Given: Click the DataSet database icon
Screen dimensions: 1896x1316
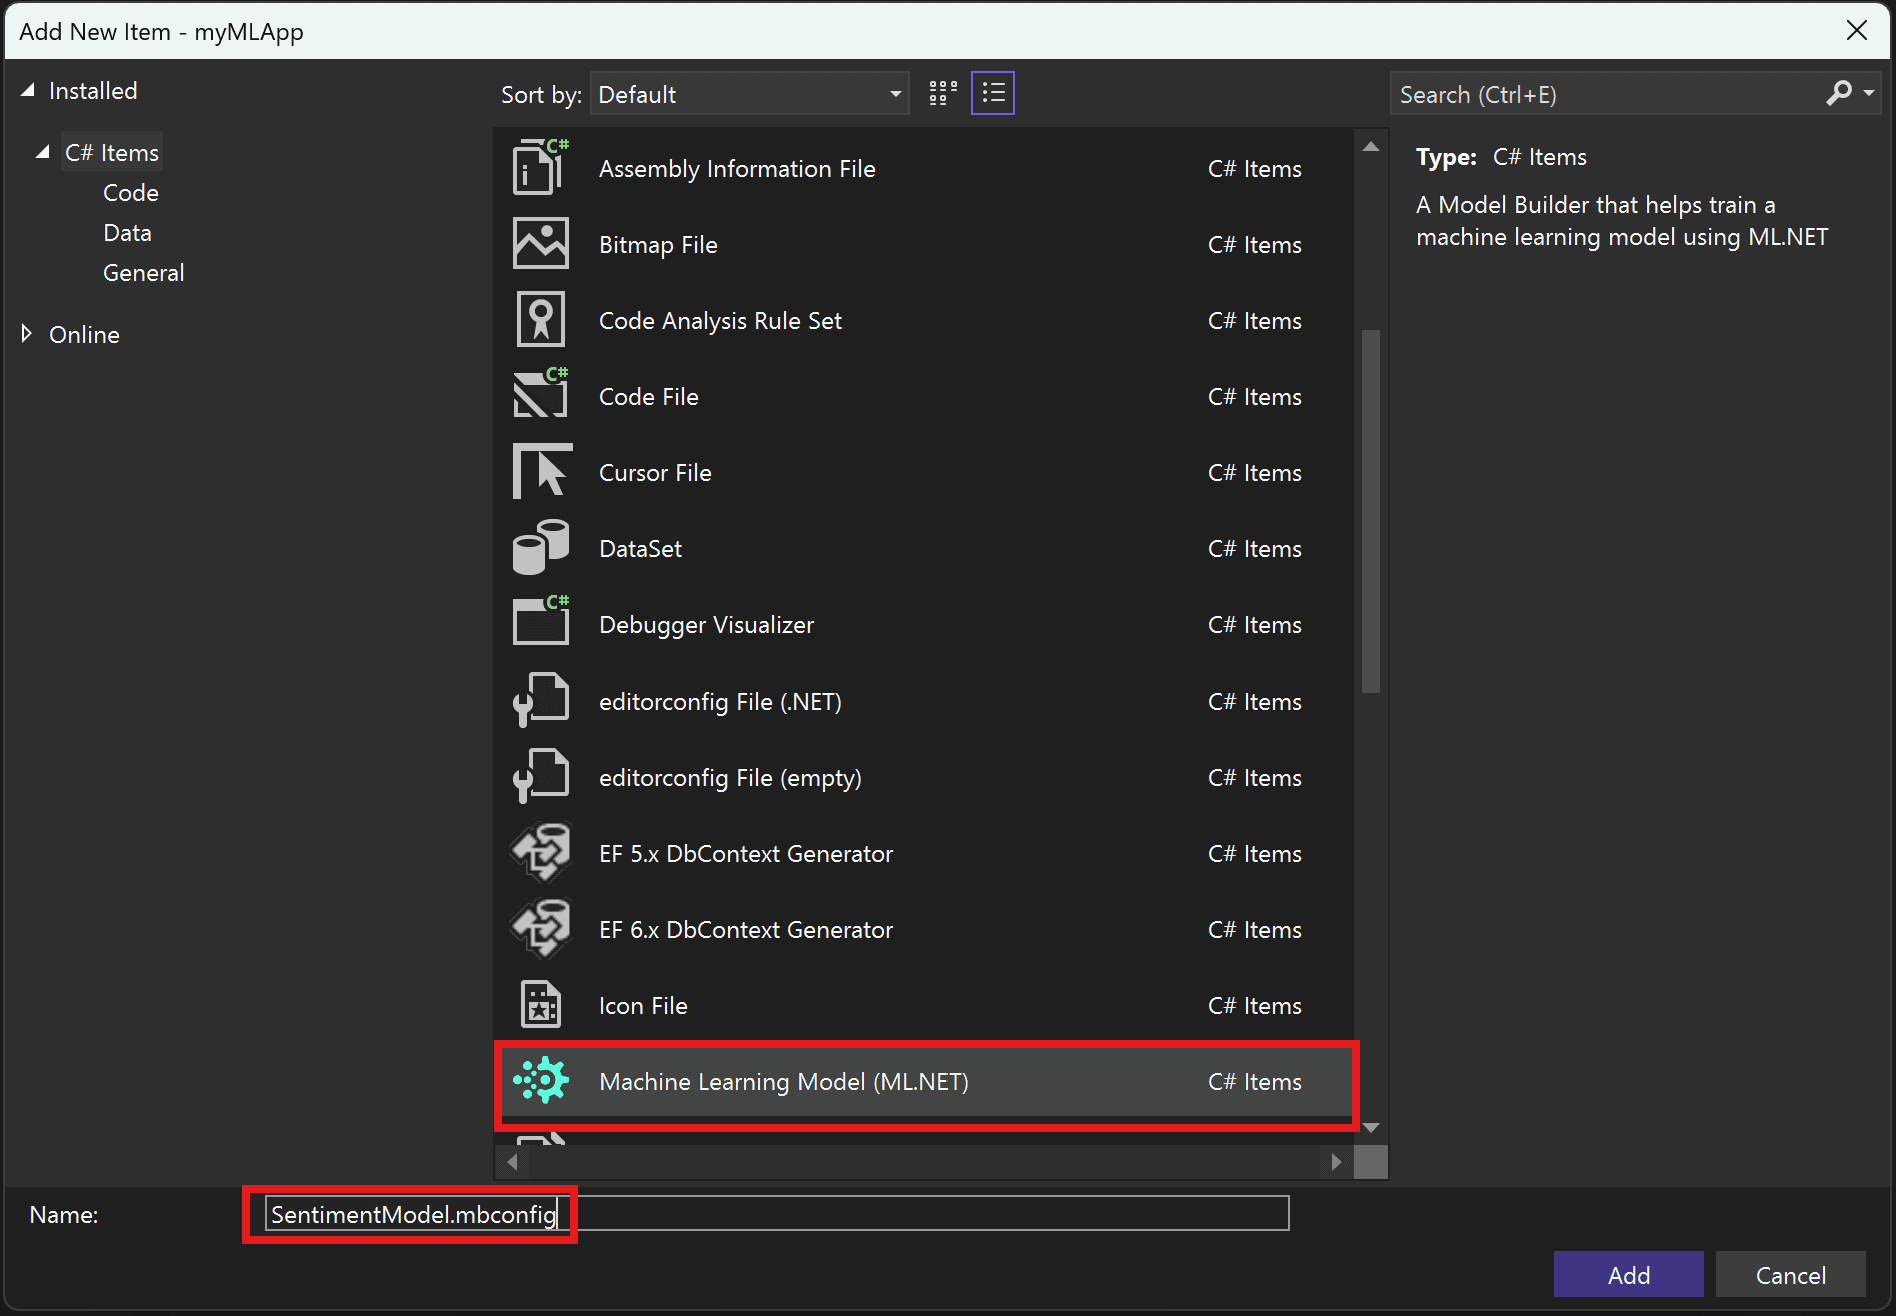Looking at the screenshot, I should pyautogui.click(x=540, y=547).
